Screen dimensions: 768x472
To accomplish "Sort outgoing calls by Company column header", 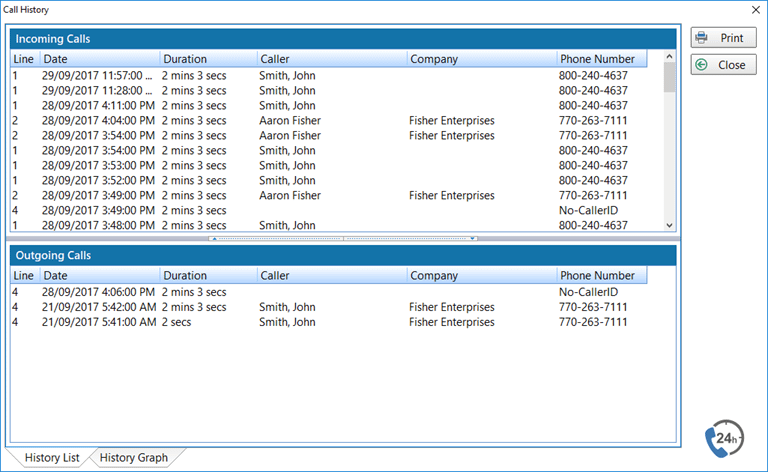I will pos(481,275).
